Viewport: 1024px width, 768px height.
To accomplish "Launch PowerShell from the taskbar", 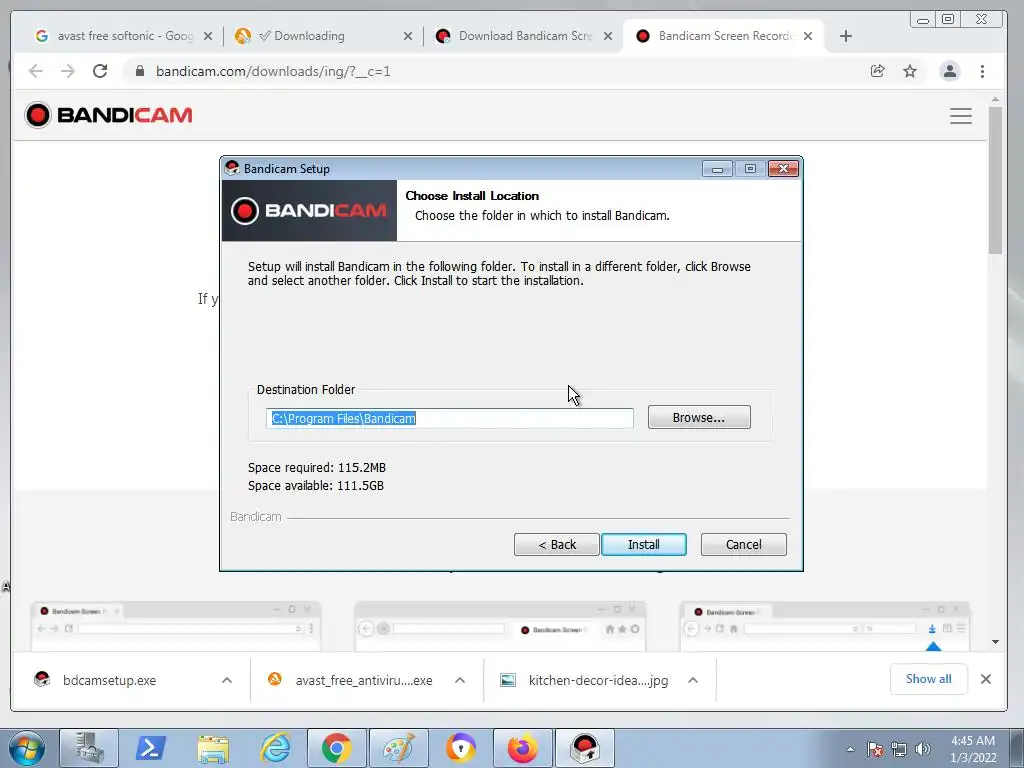I will (x=150, y=748).
